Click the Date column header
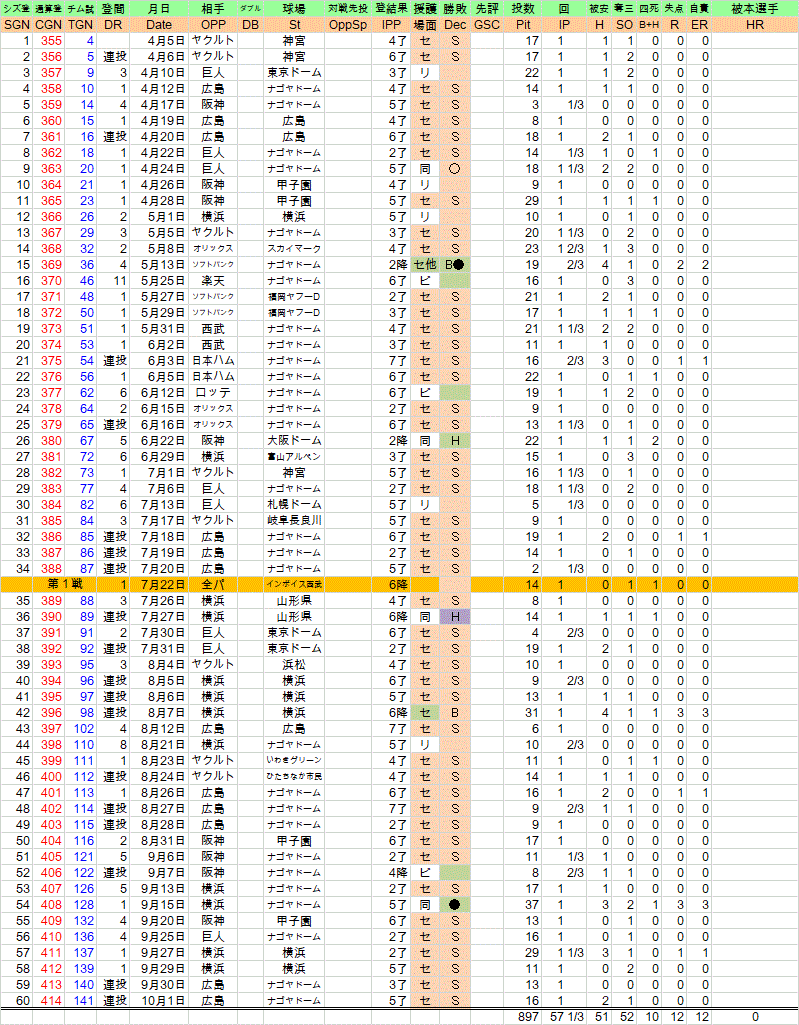Screen dimensions: 799x1025 158,25
